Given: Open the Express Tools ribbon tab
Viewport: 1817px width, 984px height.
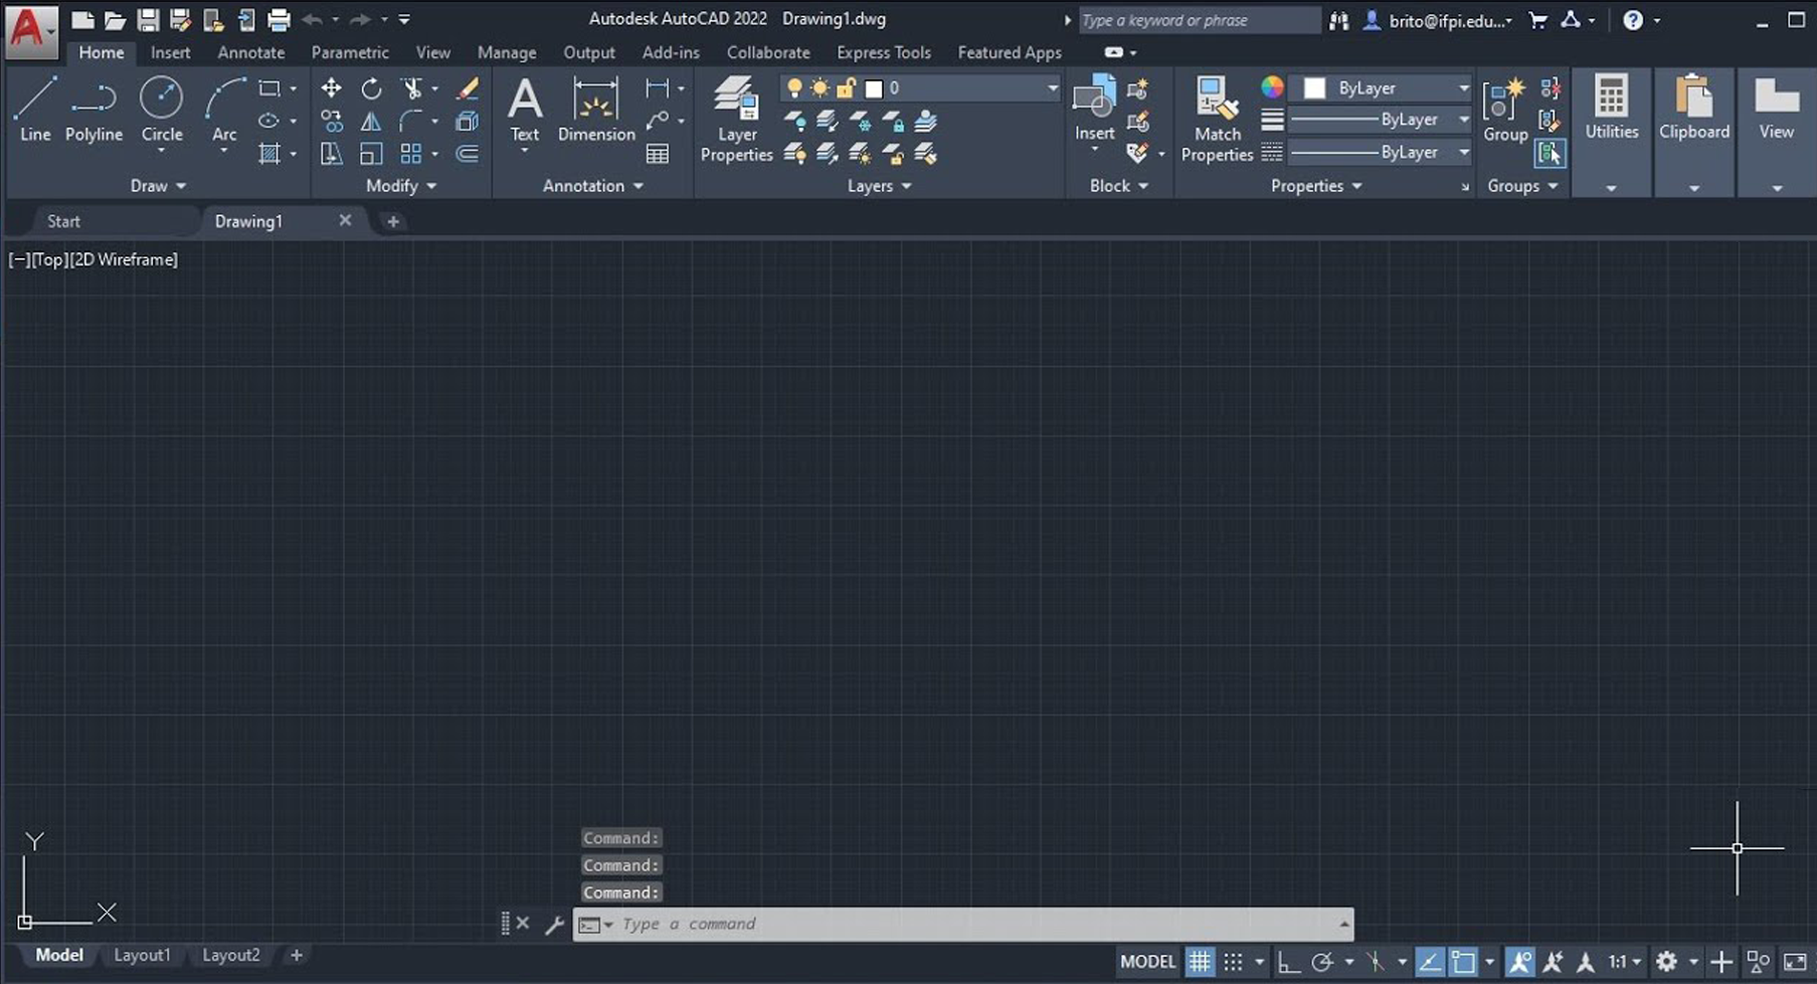Looking at the screenshot, I should click(x=884, y=52).
